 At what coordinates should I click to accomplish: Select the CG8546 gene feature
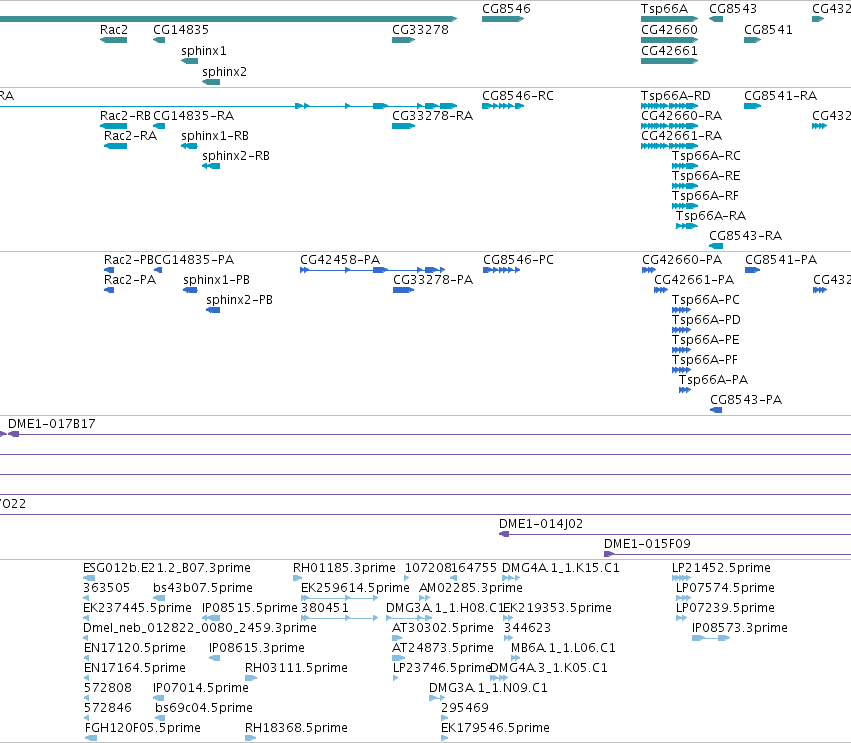pos(503,20)
